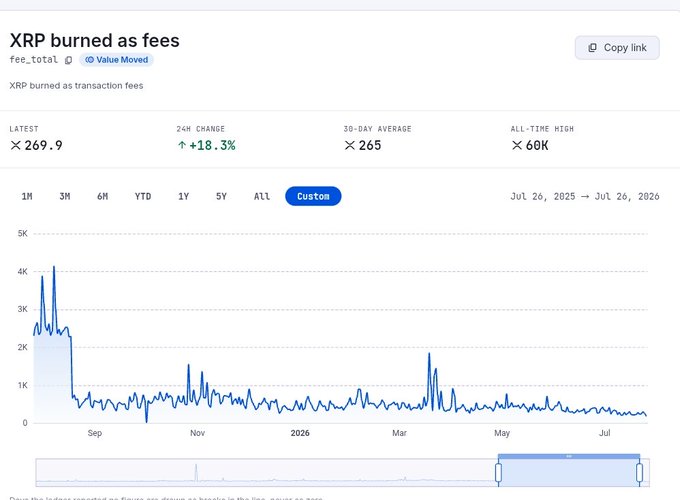680x500 pixels.
Task: Click the 4K y-axis label
Action: [x=23, y=271]
